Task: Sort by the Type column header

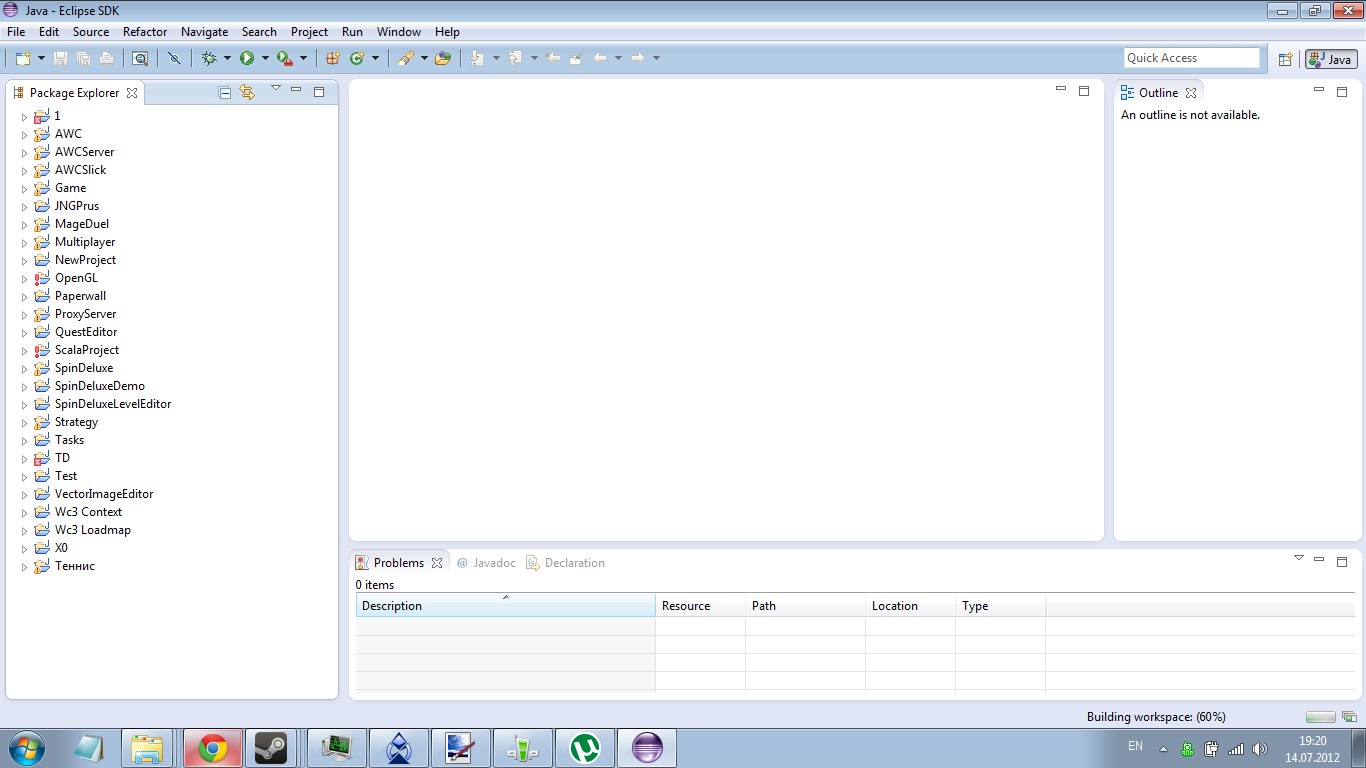Action: click(x=1000, y=606)
